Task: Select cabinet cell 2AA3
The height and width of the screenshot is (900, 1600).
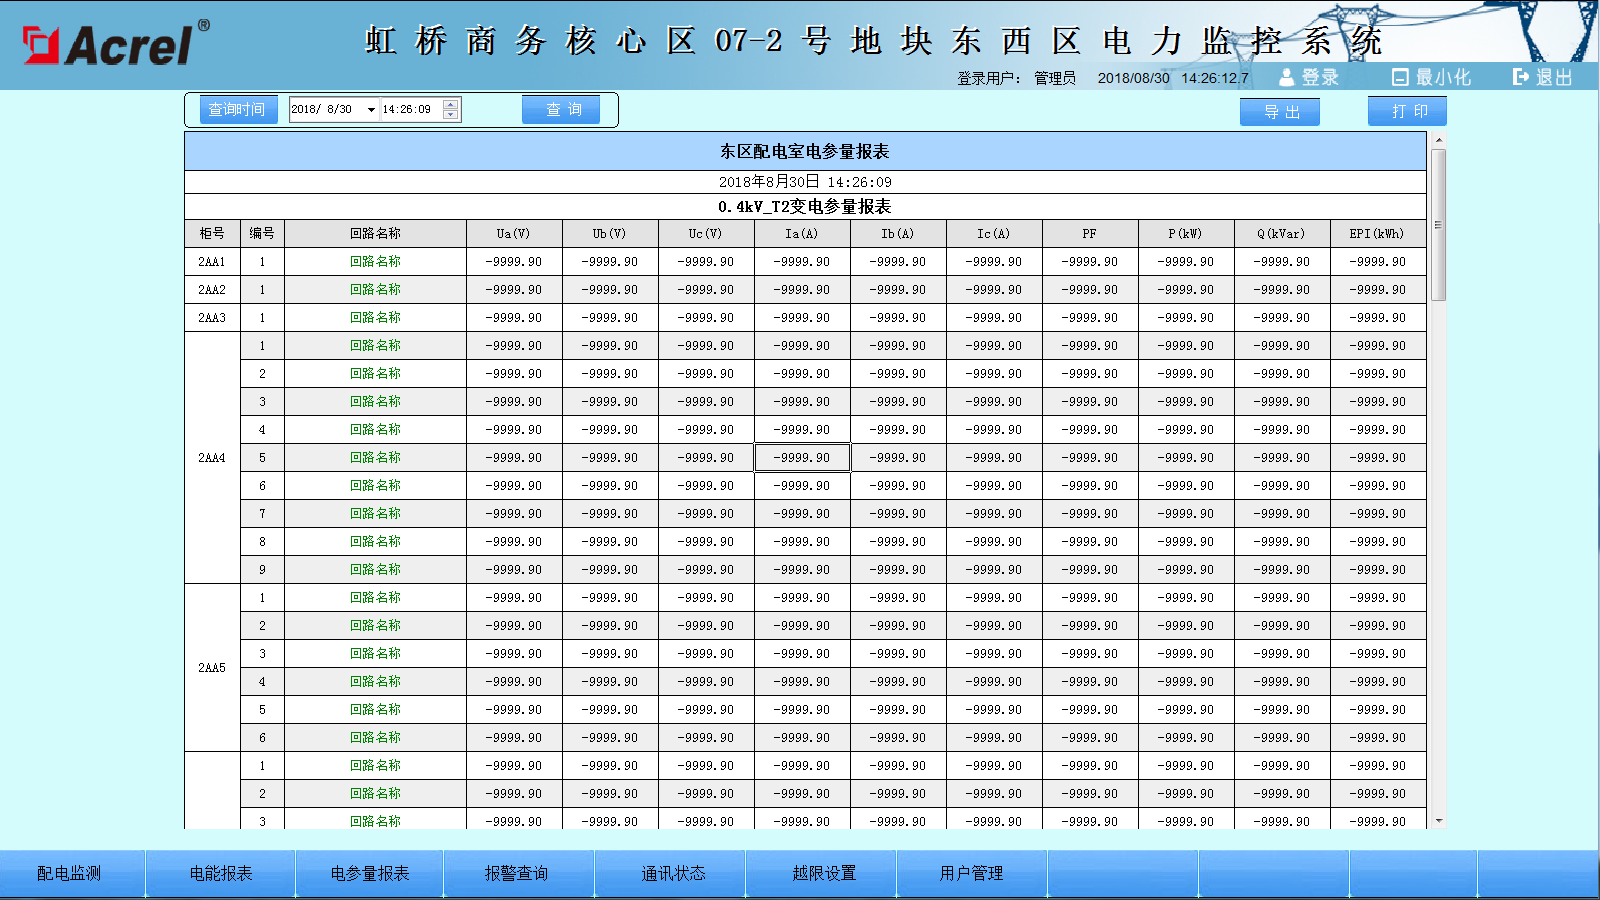Action: pyautogui.click(x=212, y=318)
